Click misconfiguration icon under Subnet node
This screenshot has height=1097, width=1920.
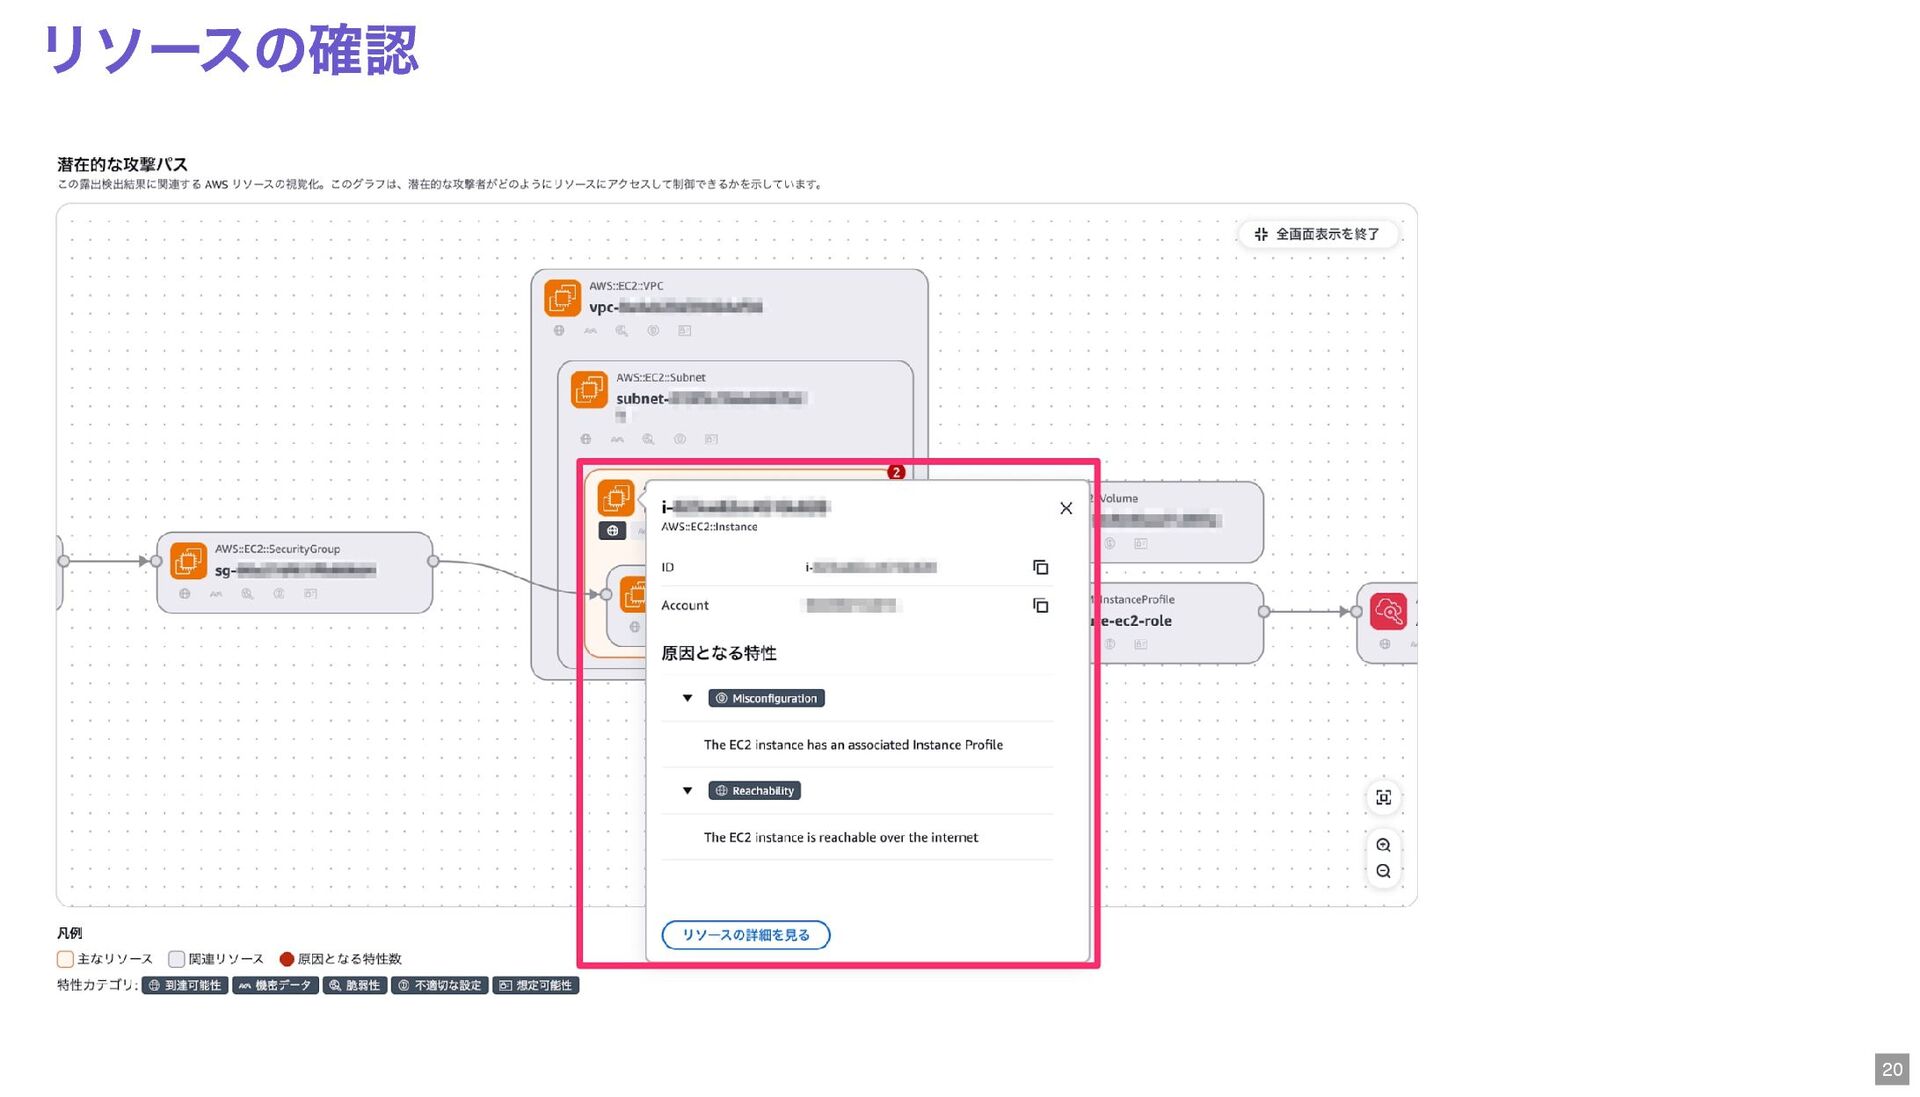tap(680, 439)
